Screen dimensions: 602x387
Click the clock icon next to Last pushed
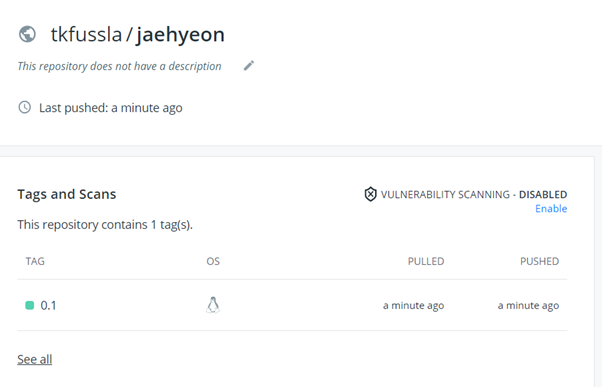[25, 108]
